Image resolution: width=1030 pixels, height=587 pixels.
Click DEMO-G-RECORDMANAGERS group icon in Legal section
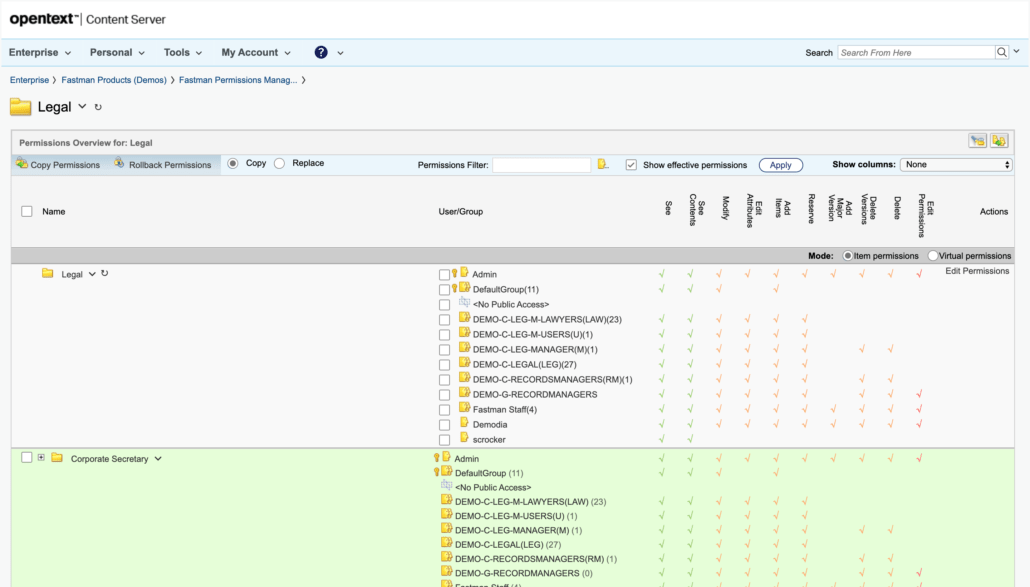464,393
